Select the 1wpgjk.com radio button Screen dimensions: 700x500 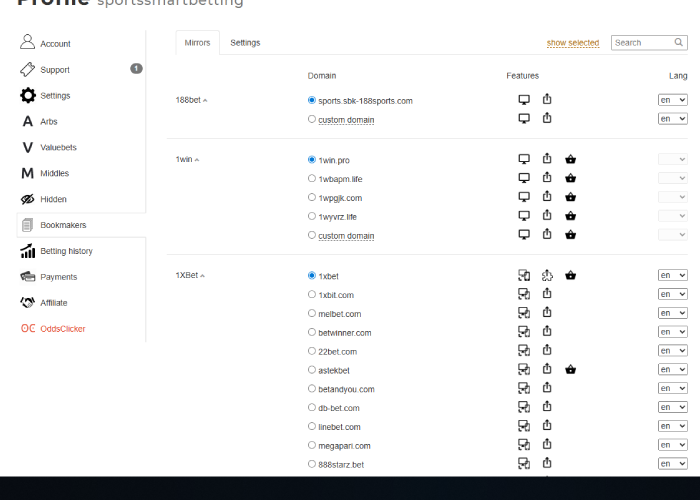coord(312,197)
